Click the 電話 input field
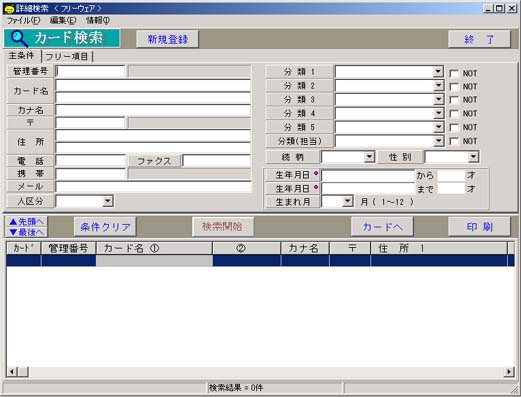The width and height of the screenshot is (521, 397). coord(90,161)
